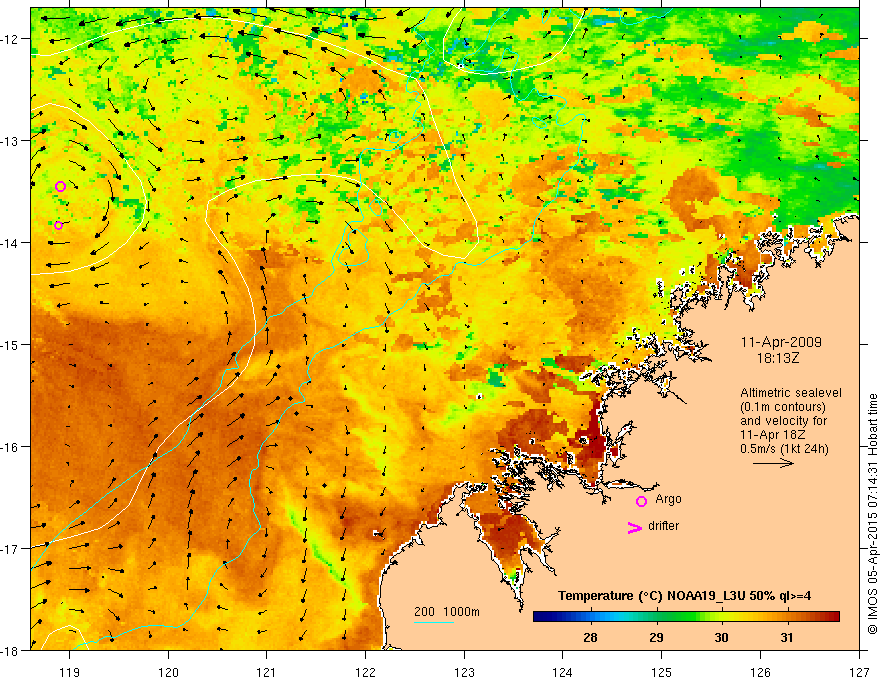Click longitude axis label '124'

pos(563,672)
